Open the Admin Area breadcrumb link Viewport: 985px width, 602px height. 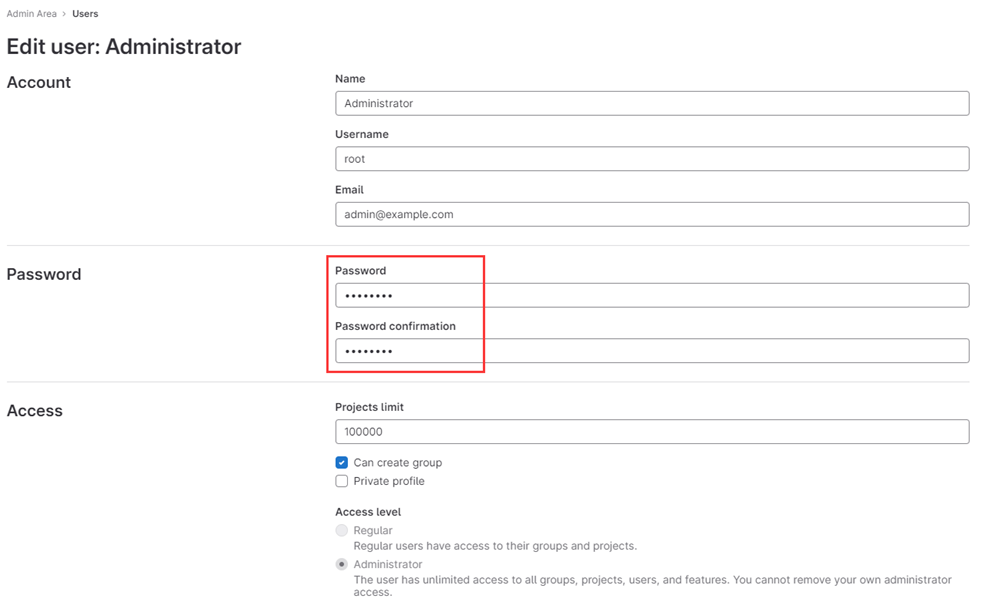(31, 14)
